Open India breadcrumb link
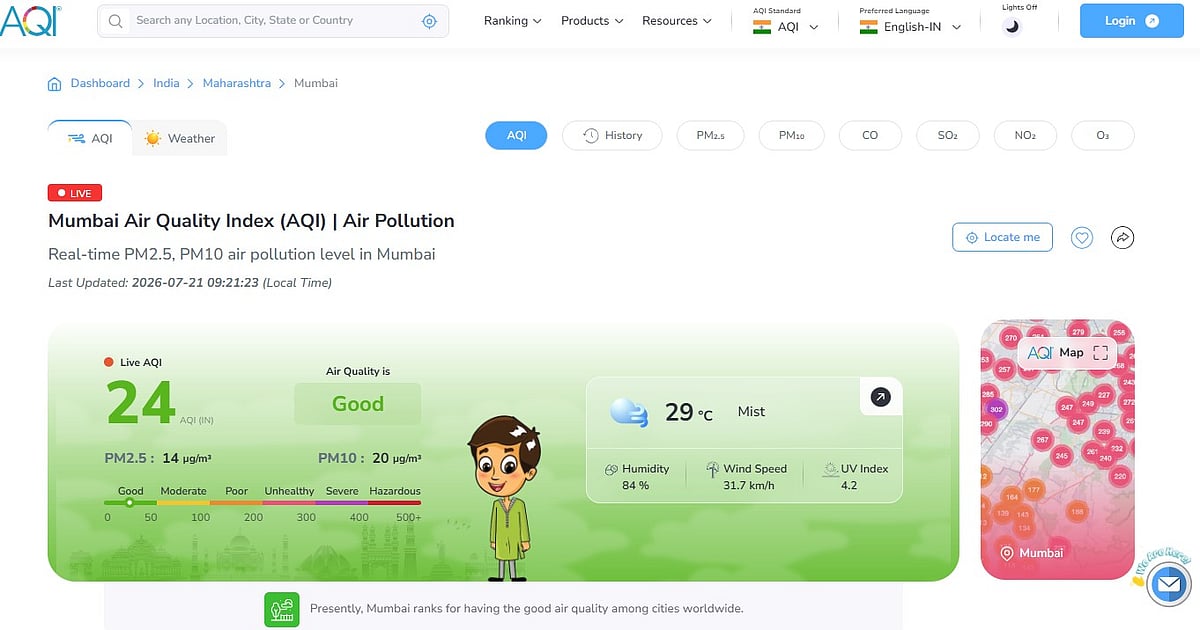Image resolution: width=1200 pixels, height=630 pixels. (x=166, y=83)
